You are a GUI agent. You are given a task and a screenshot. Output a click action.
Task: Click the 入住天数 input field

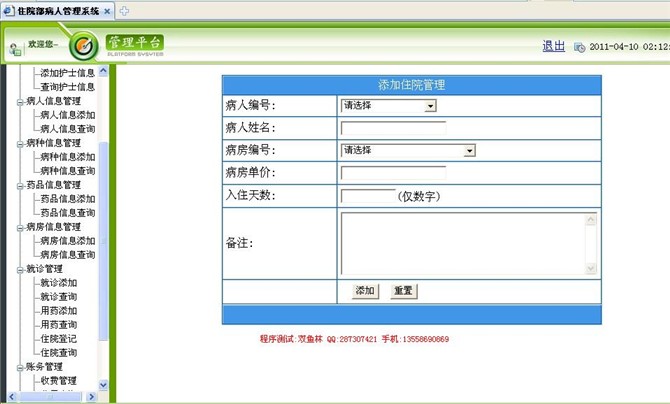(368, 196)
